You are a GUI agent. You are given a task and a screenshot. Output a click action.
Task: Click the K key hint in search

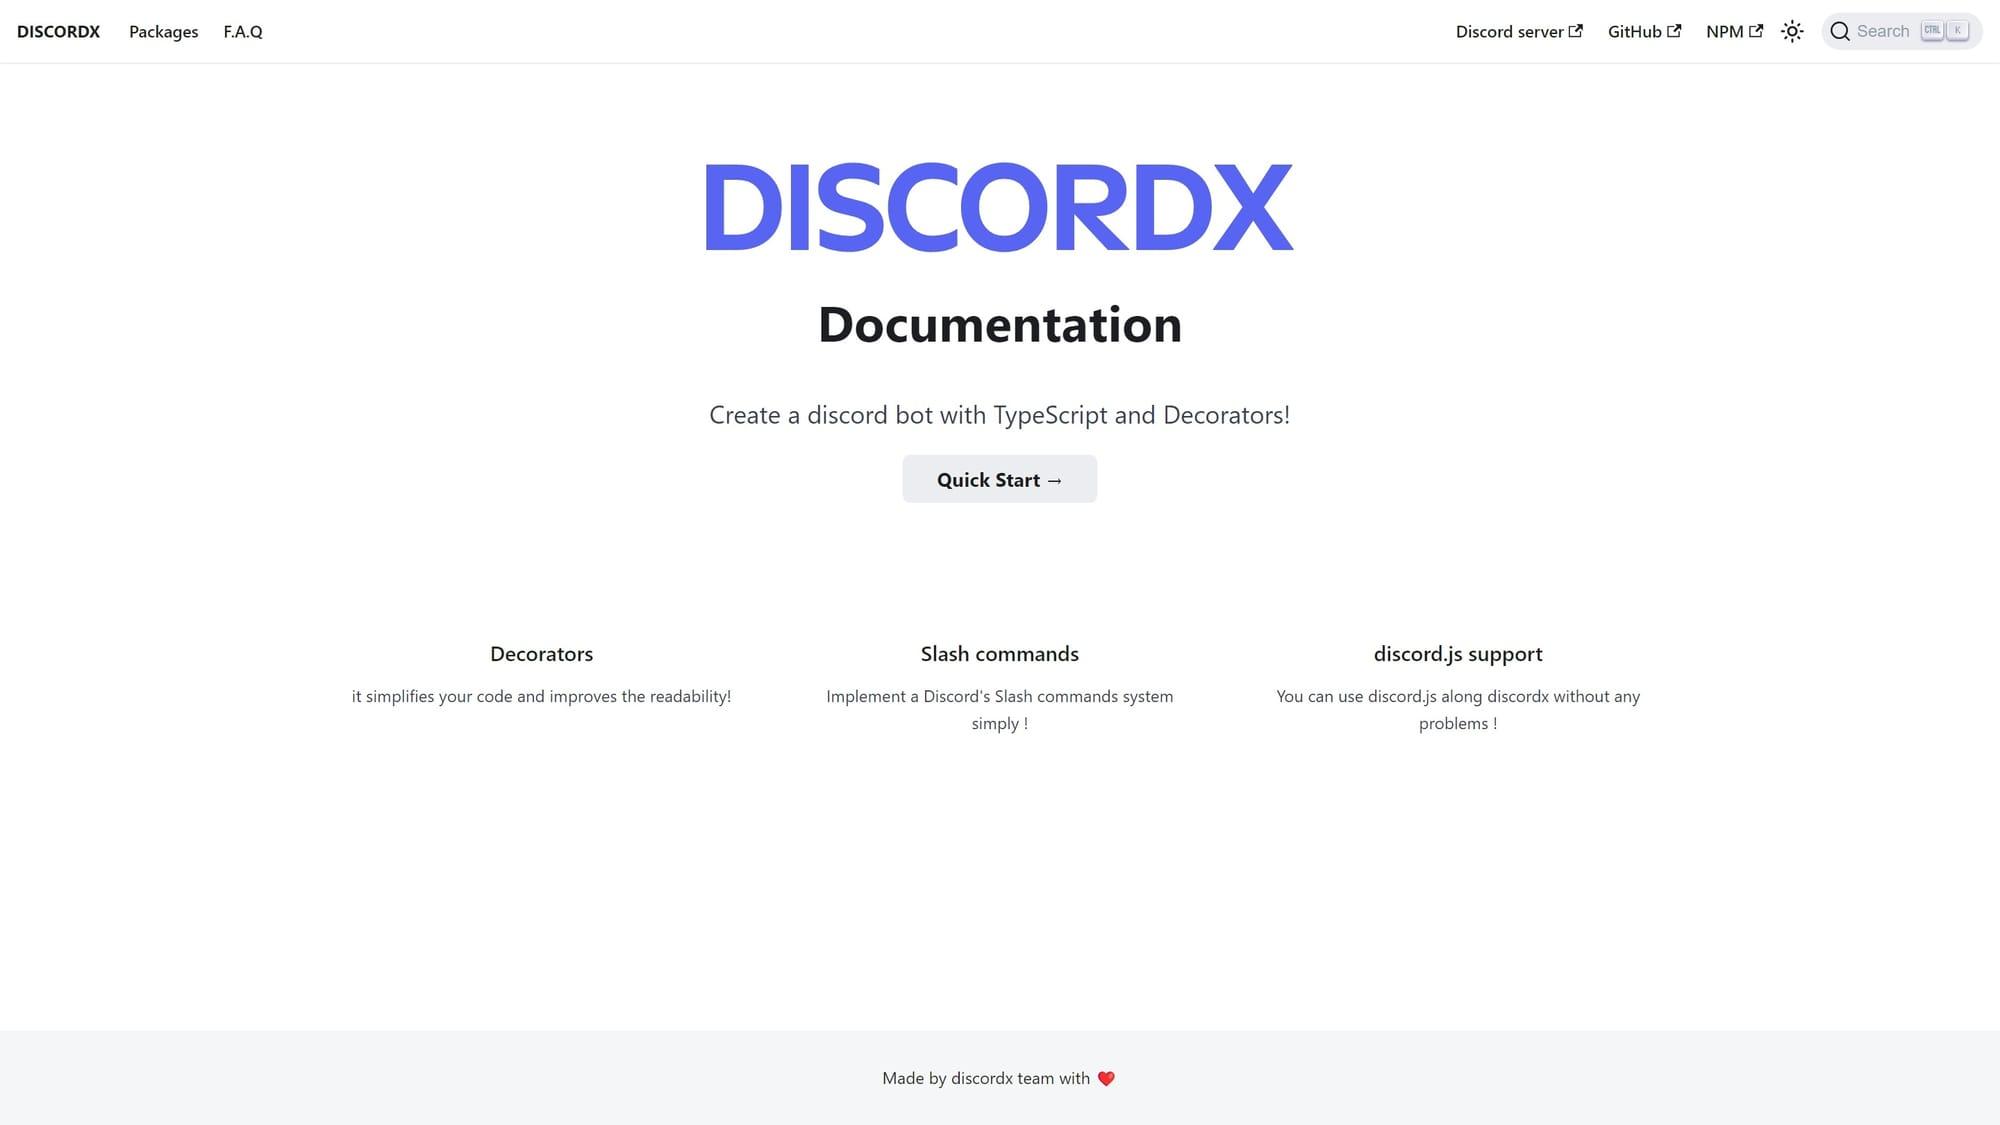point(1957,31)
